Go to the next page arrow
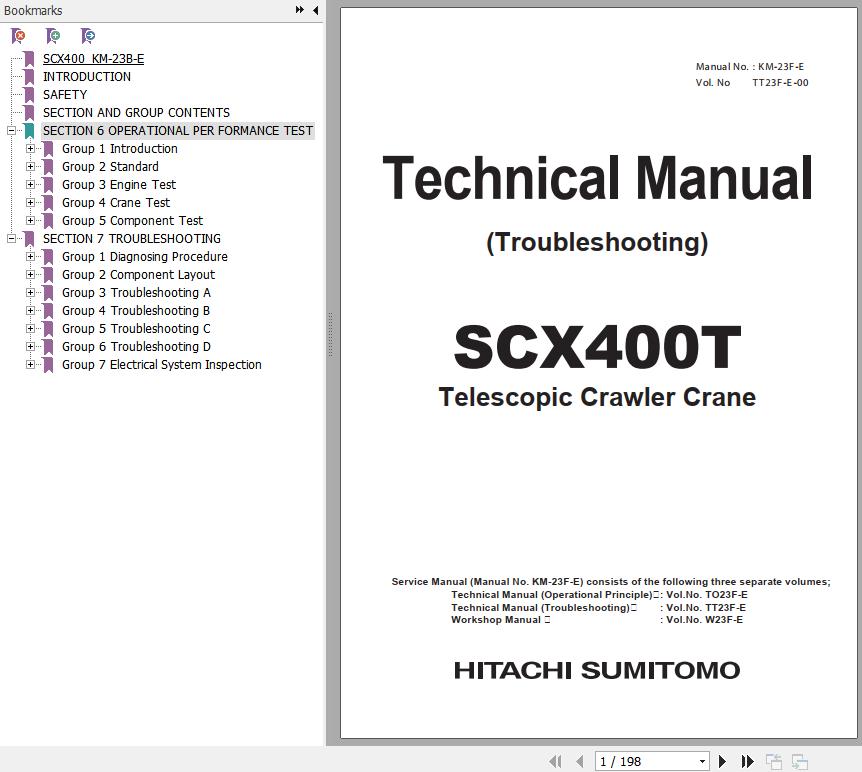This screenshot has height=772, width=862. [723, 762]
